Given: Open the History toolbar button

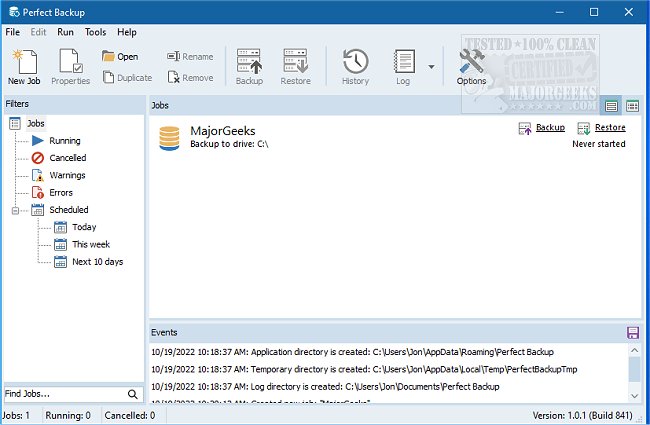Looking at the screenshot, I should coord(355,67).
